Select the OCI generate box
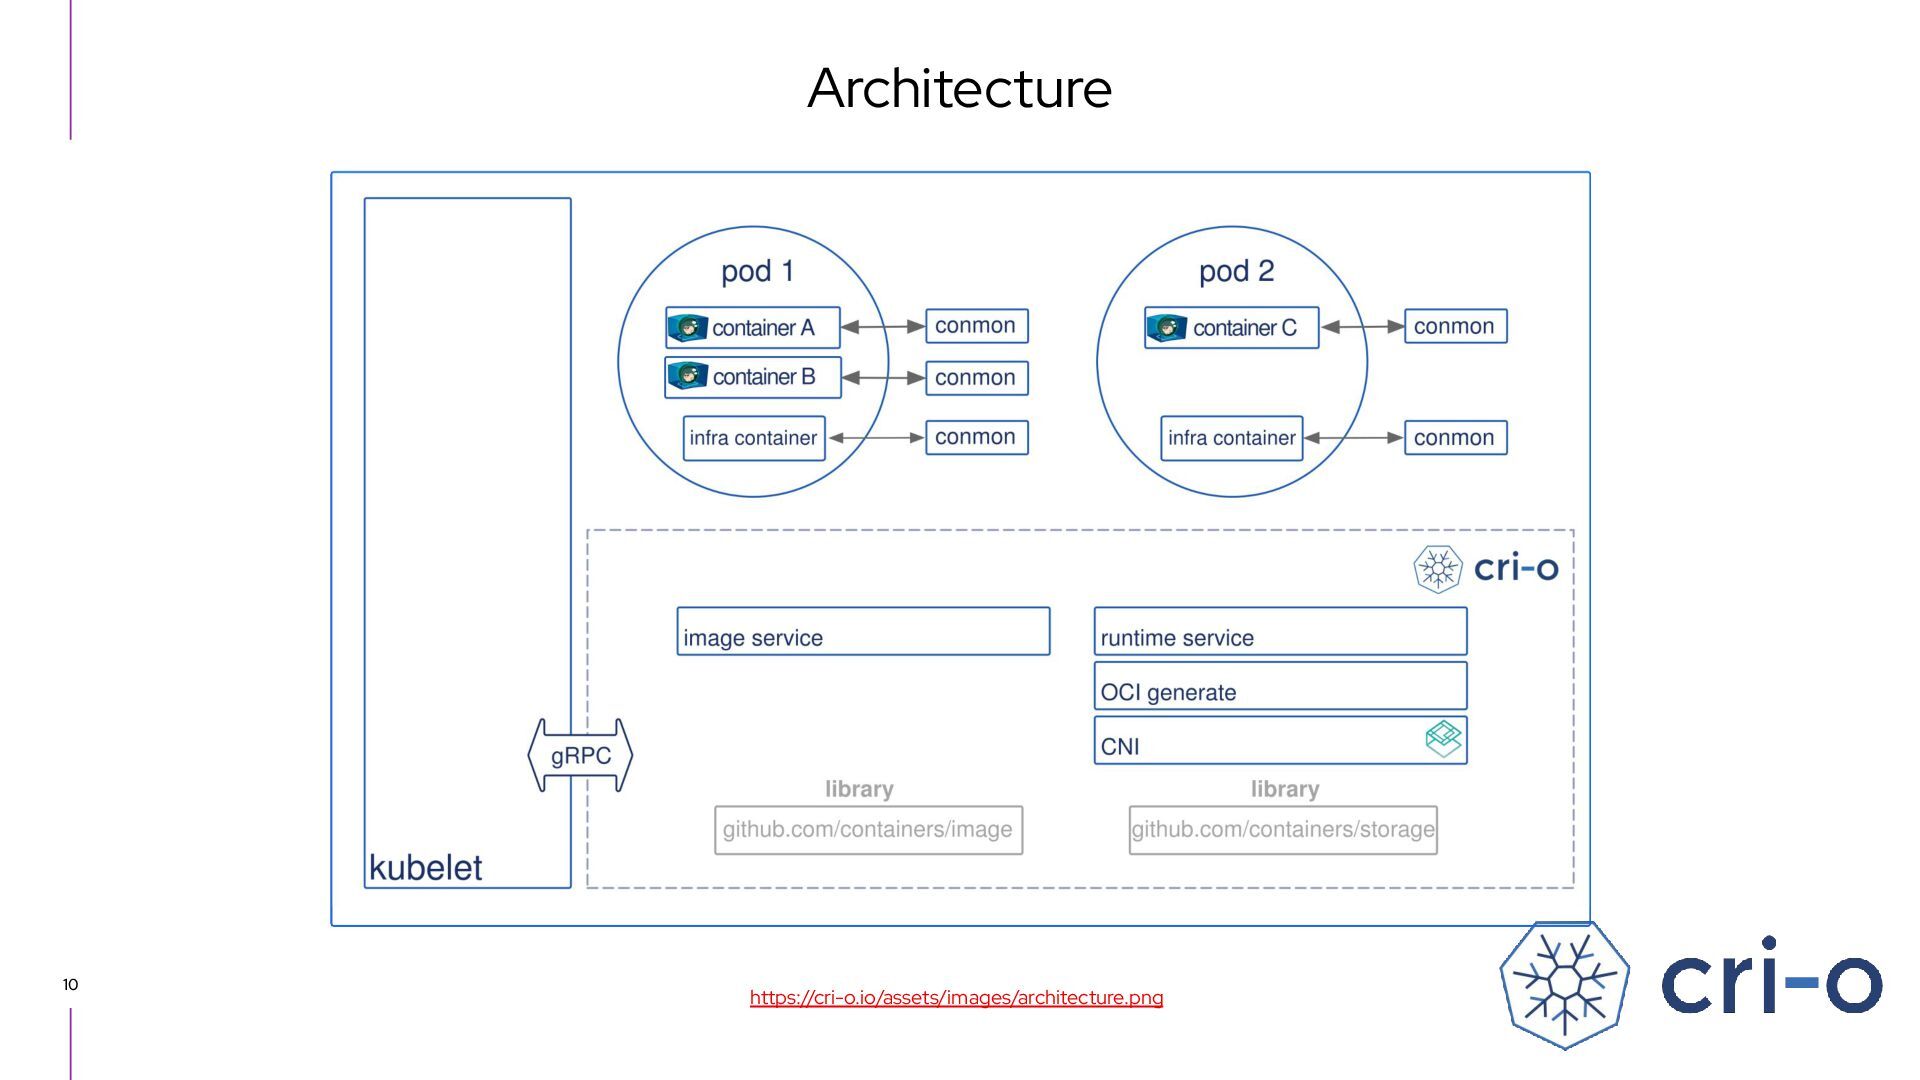The height and width of the screenshot is (1080, 1920). click(1280, 687)
